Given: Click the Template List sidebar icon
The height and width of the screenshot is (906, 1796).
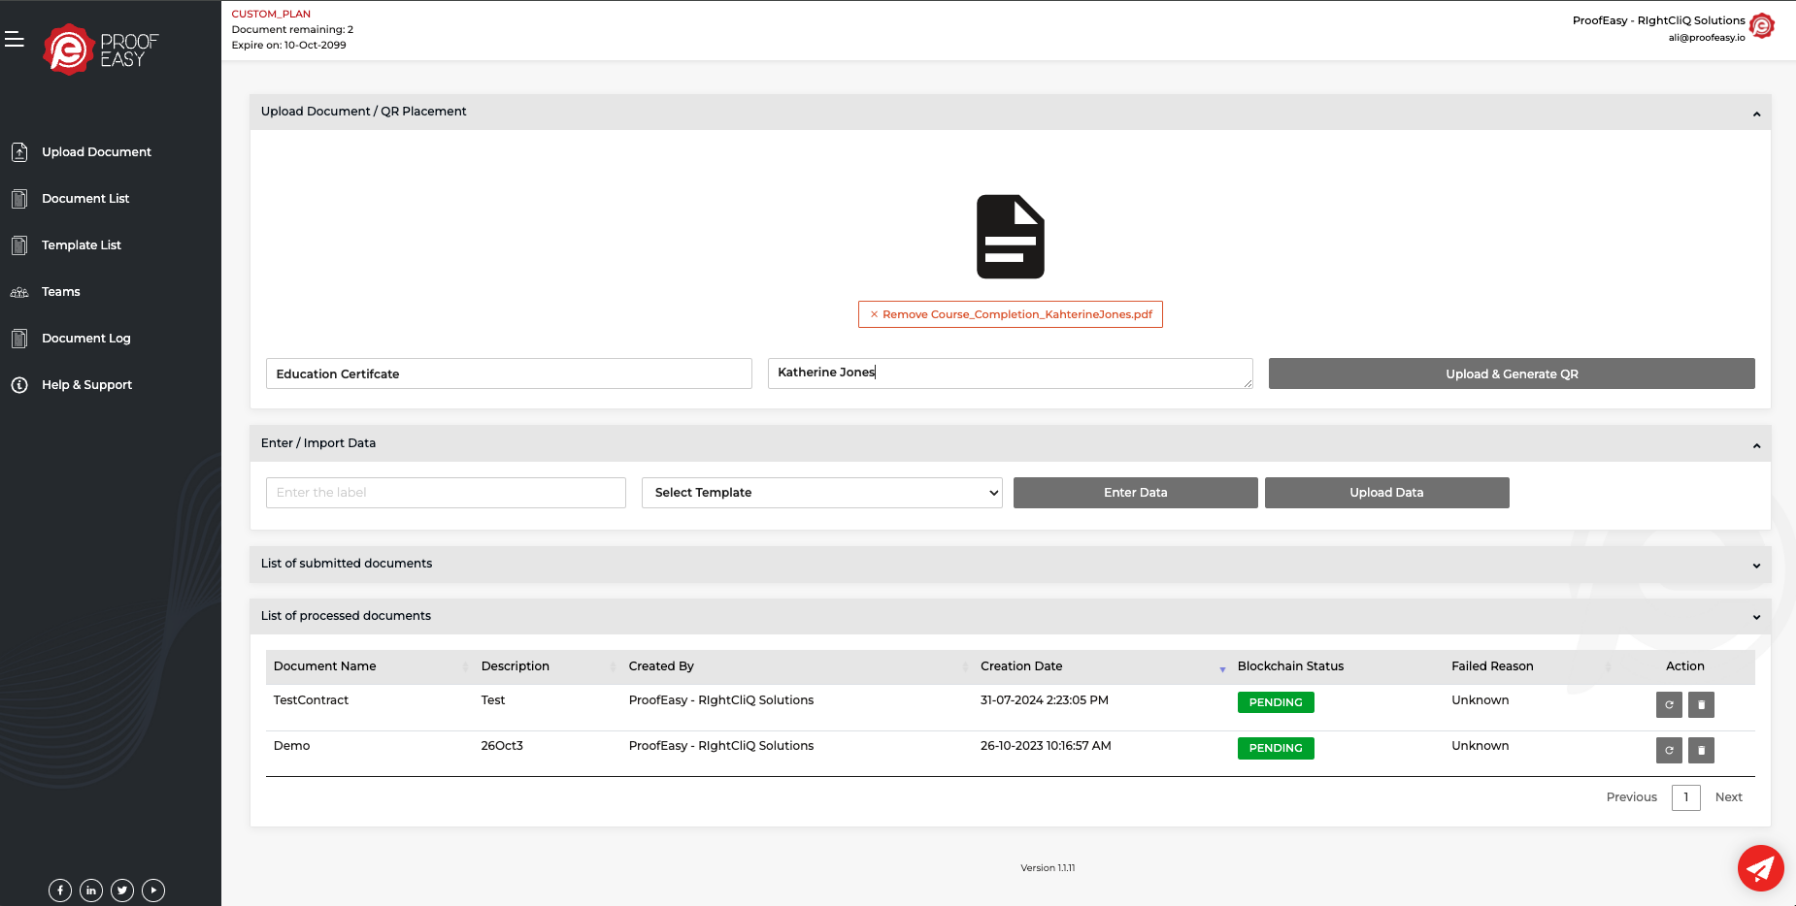Looking at the screenshot, I should click(19, 245).
